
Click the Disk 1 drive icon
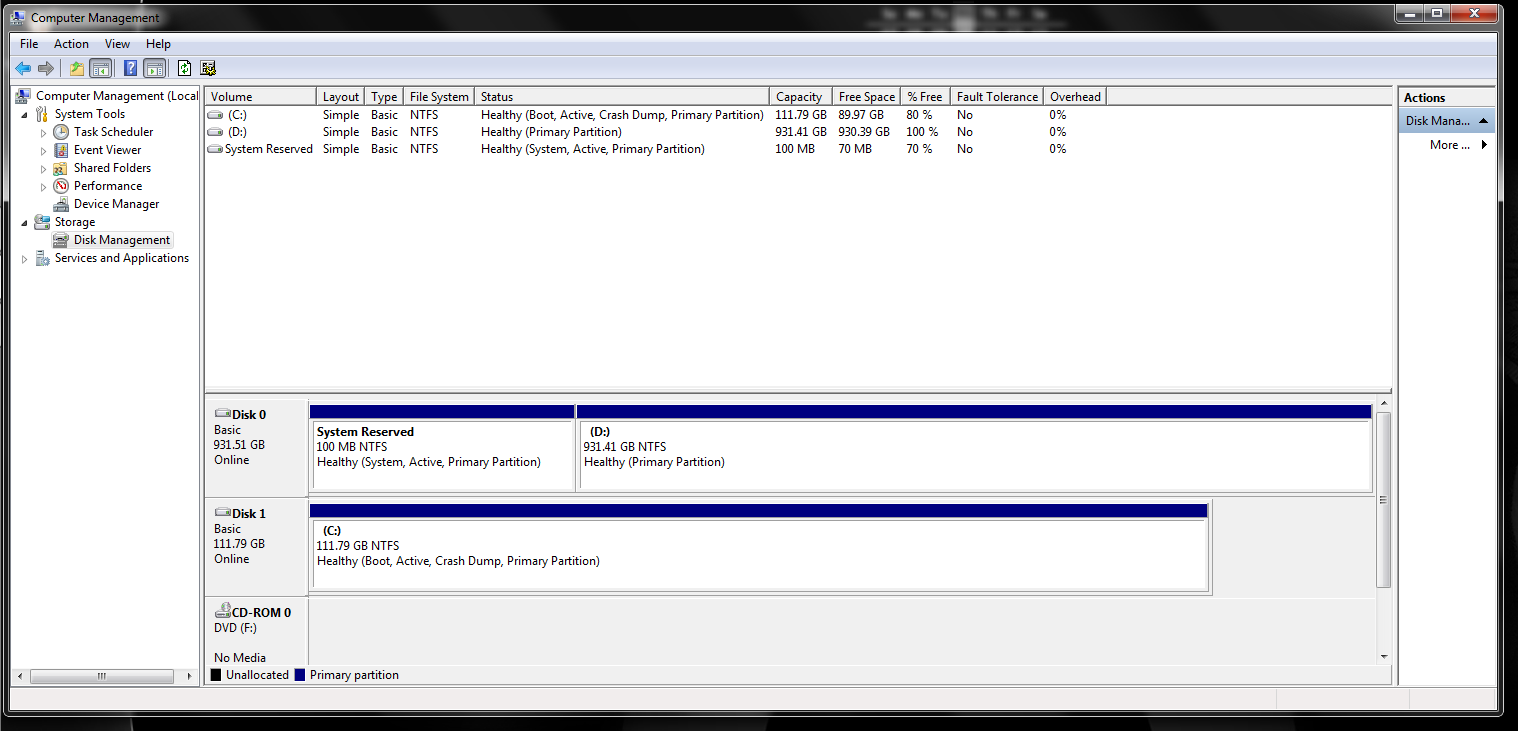[x=222, y=513]
